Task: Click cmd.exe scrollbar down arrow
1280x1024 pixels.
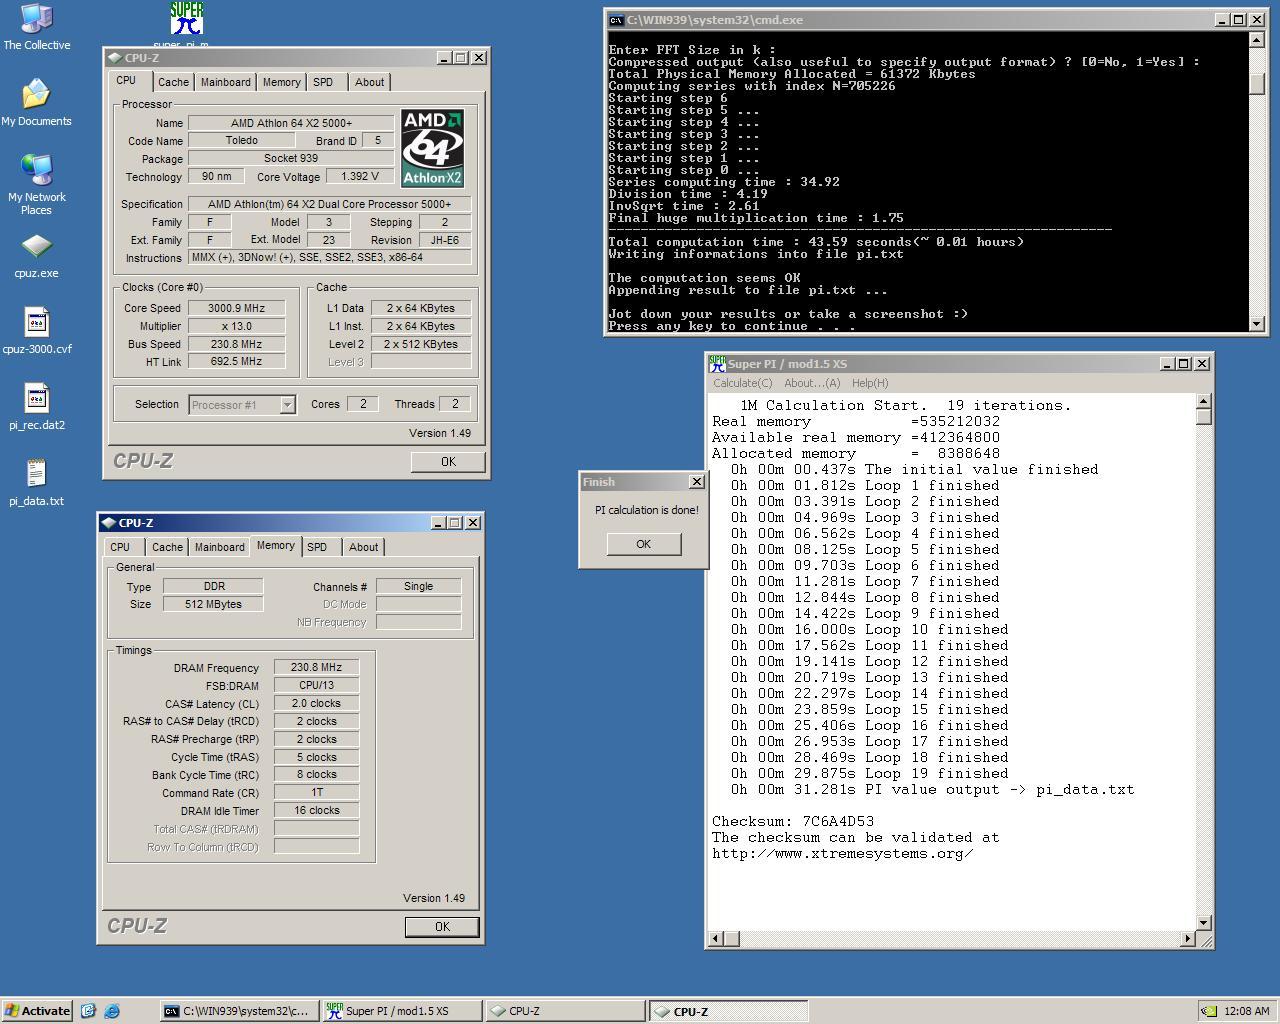Action: (x=1257, y=323)
